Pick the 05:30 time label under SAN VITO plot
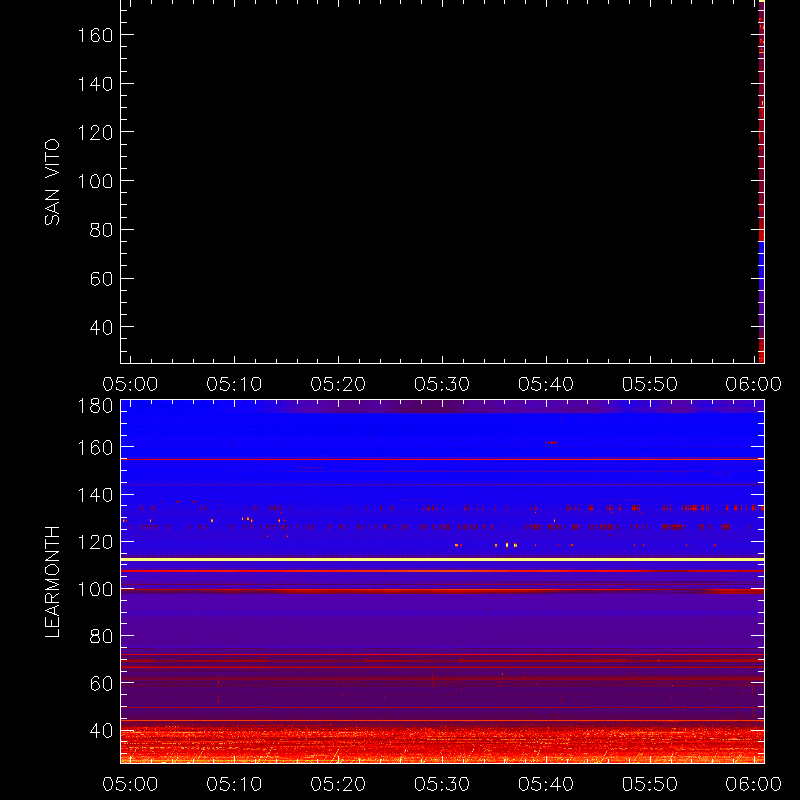Screen dimensions: 800x800 [442, 384]
